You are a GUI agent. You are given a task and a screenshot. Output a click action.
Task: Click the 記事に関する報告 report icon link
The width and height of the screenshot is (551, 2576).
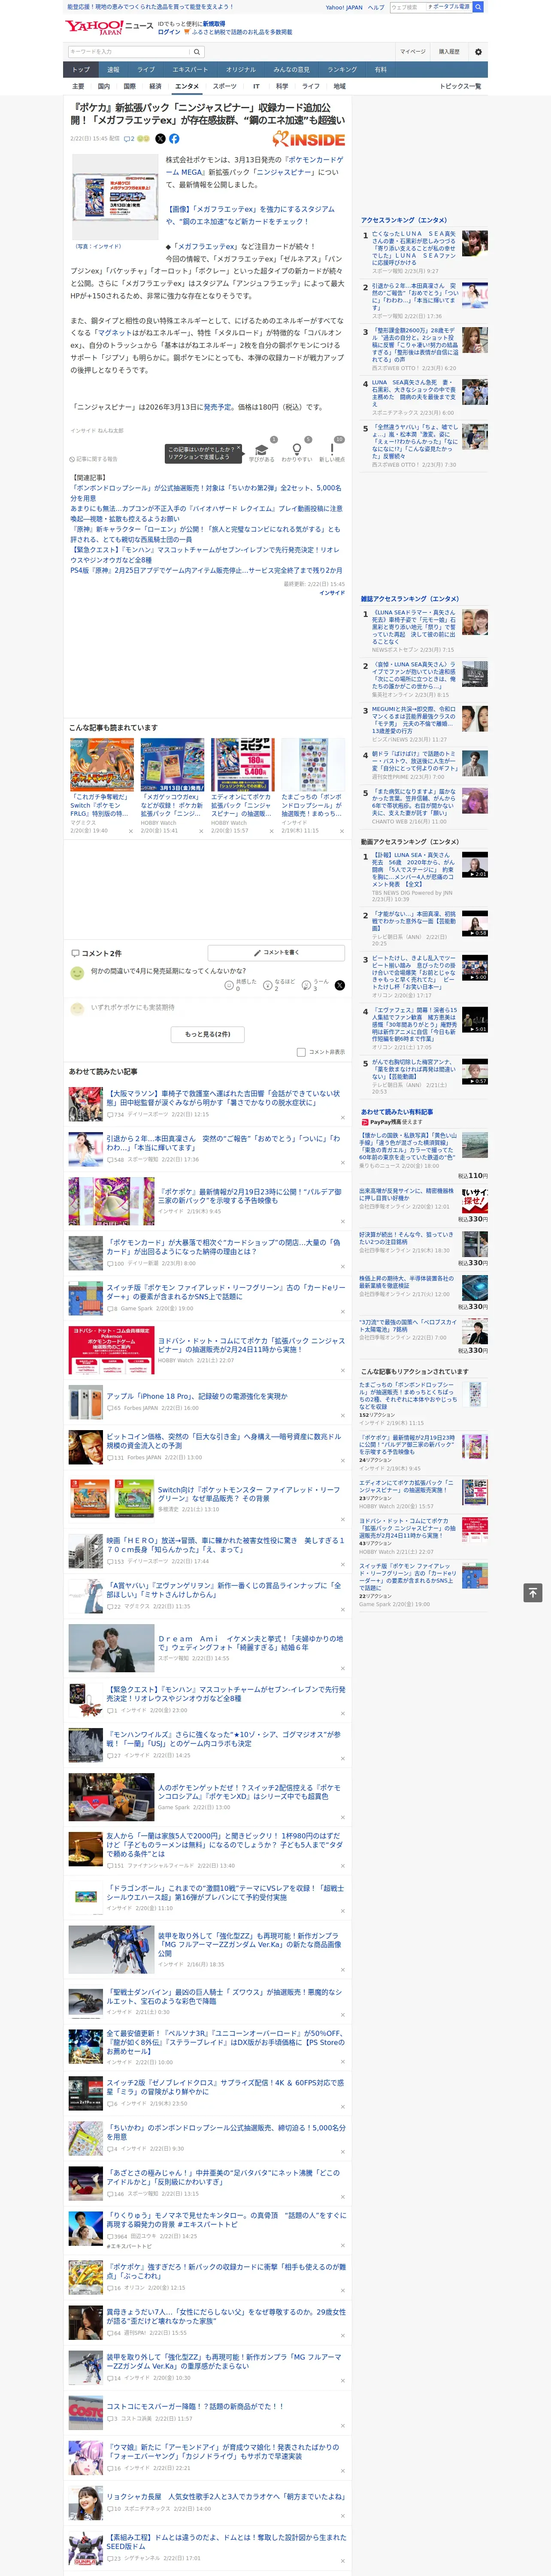coord(94,459)
